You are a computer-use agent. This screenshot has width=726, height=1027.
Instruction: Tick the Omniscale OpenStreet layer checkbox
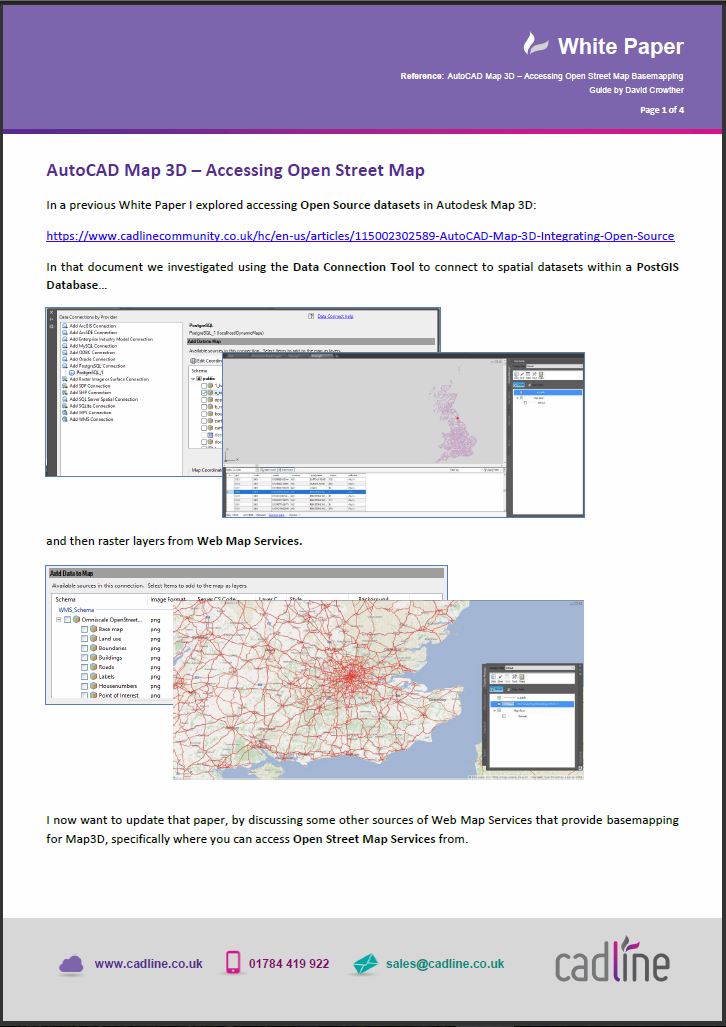[x=67, y=620]
